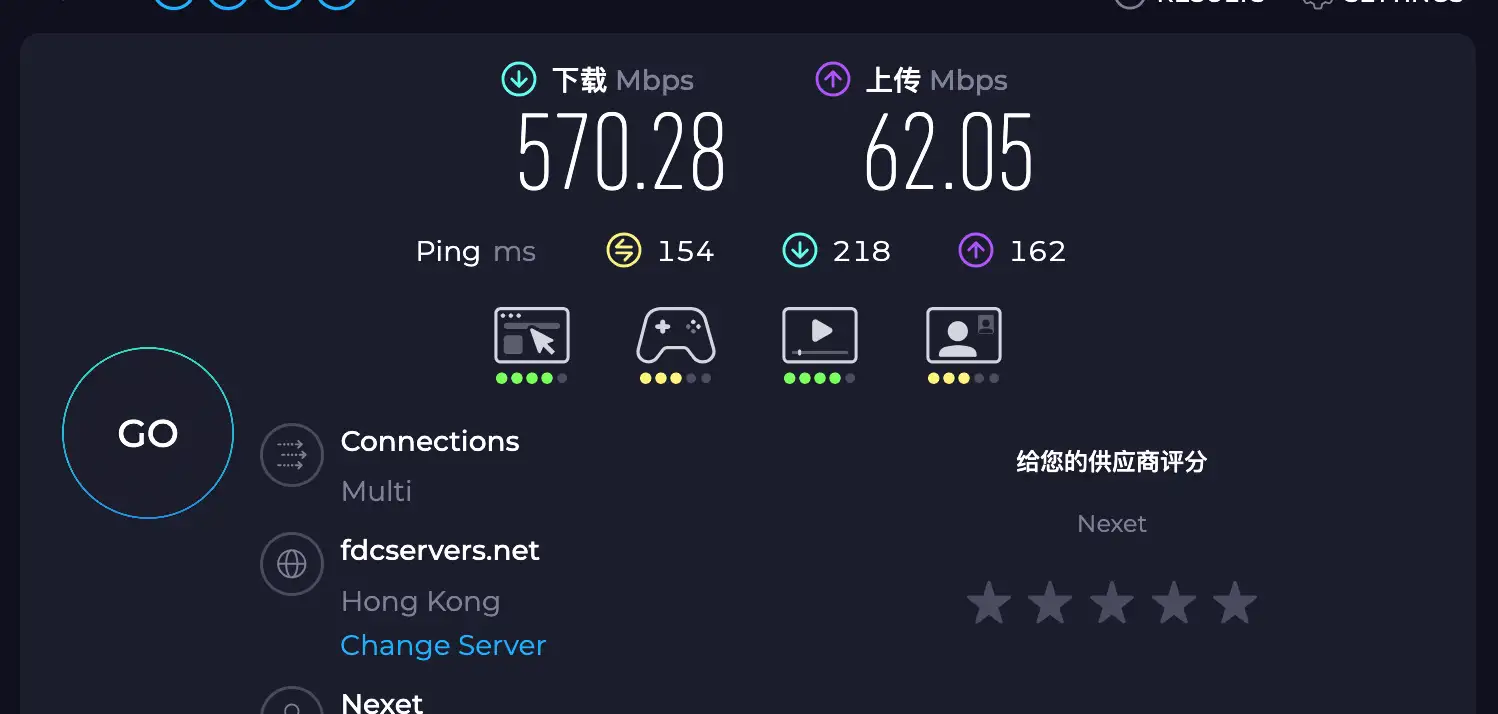Screen dimensions: 1498x714
Task: Click the upload latency arrow icon
Action: pyautogui.click(x=975, y=250)
